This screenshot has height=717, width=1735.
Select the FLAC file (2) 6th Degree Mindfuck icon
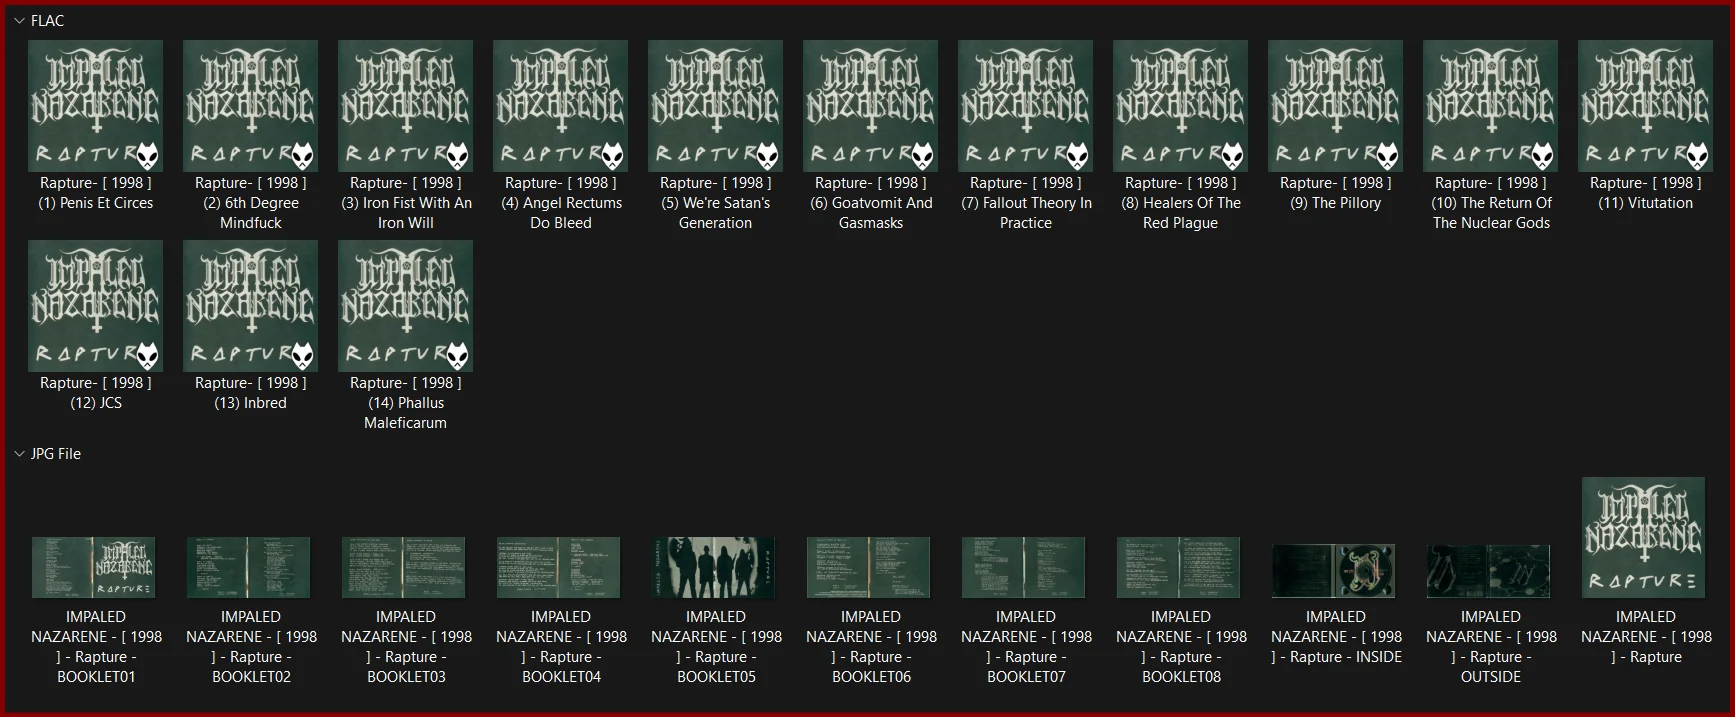tap(251, 106)
